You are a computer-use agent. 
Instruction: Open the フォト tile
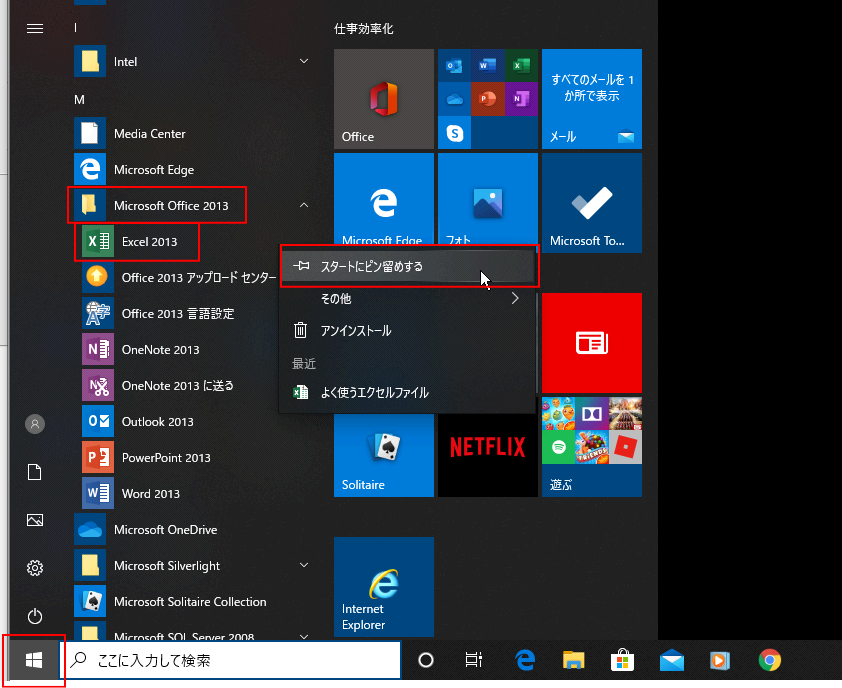click(x=488, y=199)
